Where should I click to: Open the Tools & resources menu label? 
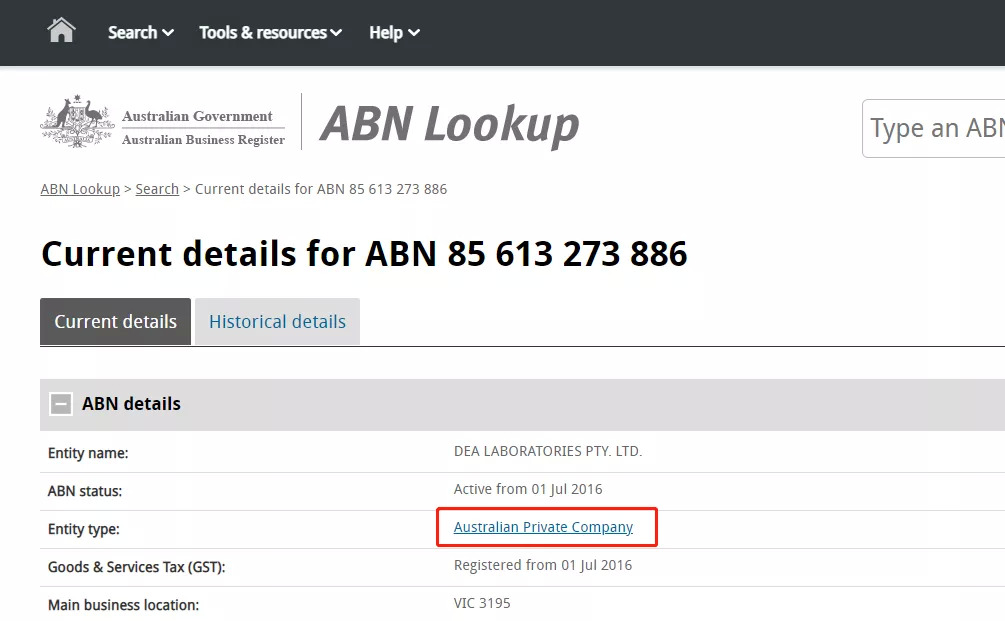point(262,33)
